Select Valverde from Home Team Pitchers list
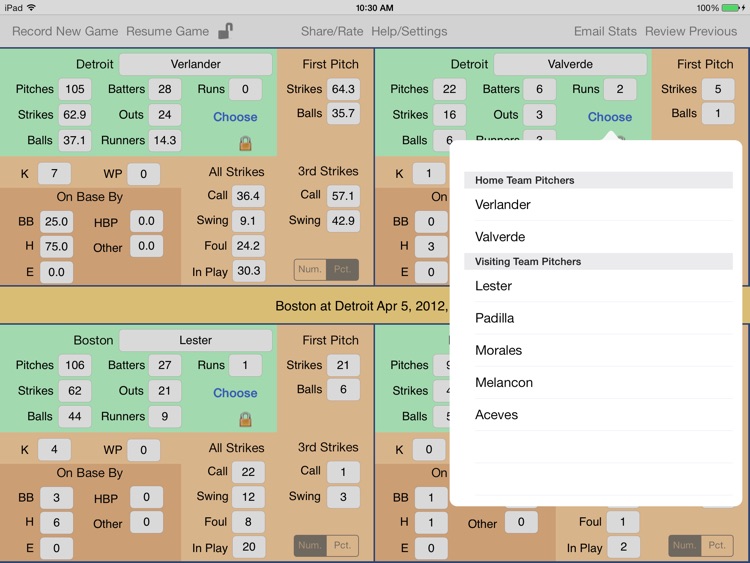 point(598,237)
